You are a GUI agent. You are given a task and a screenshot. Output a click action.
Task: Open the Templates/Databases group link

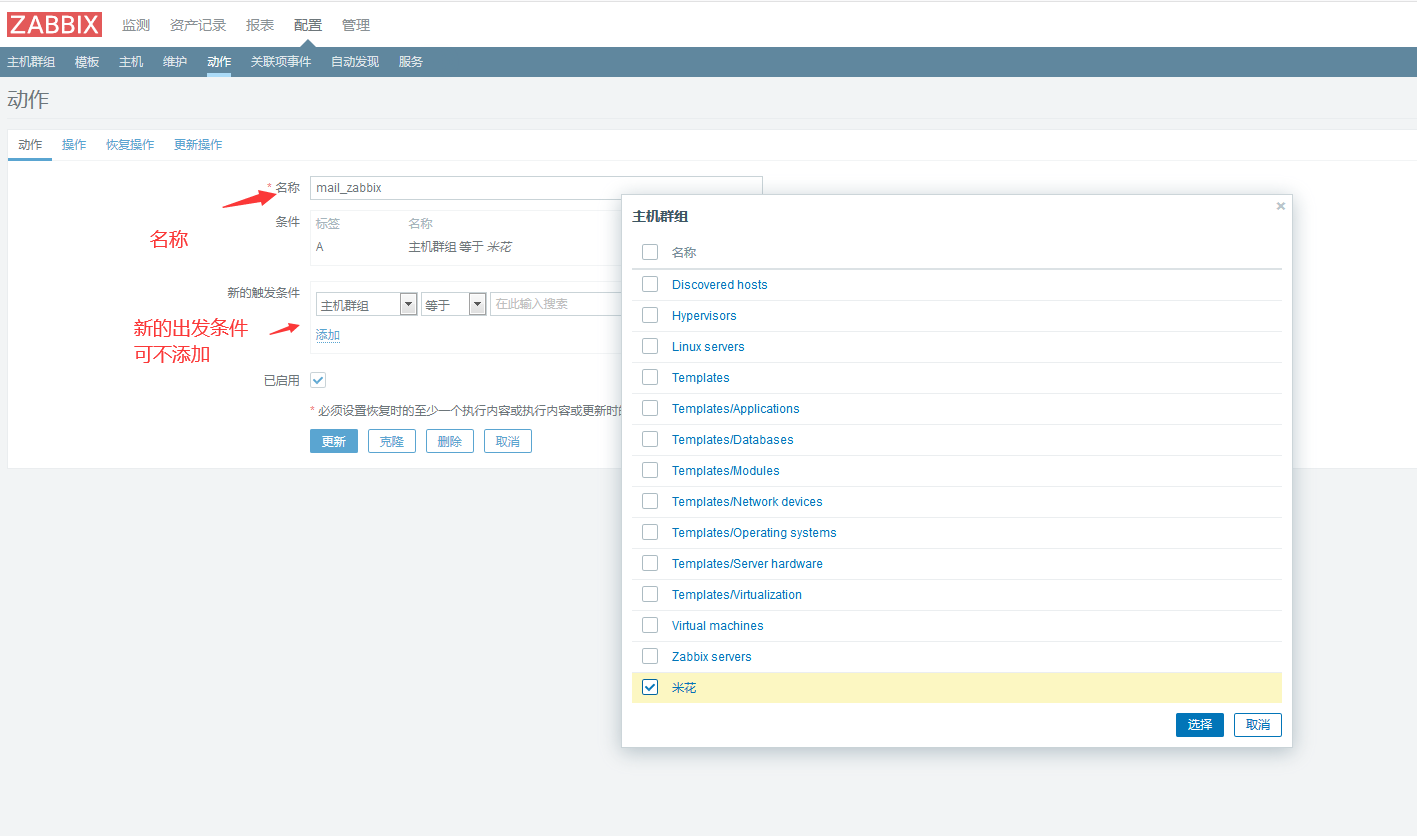tap(732, 440)
